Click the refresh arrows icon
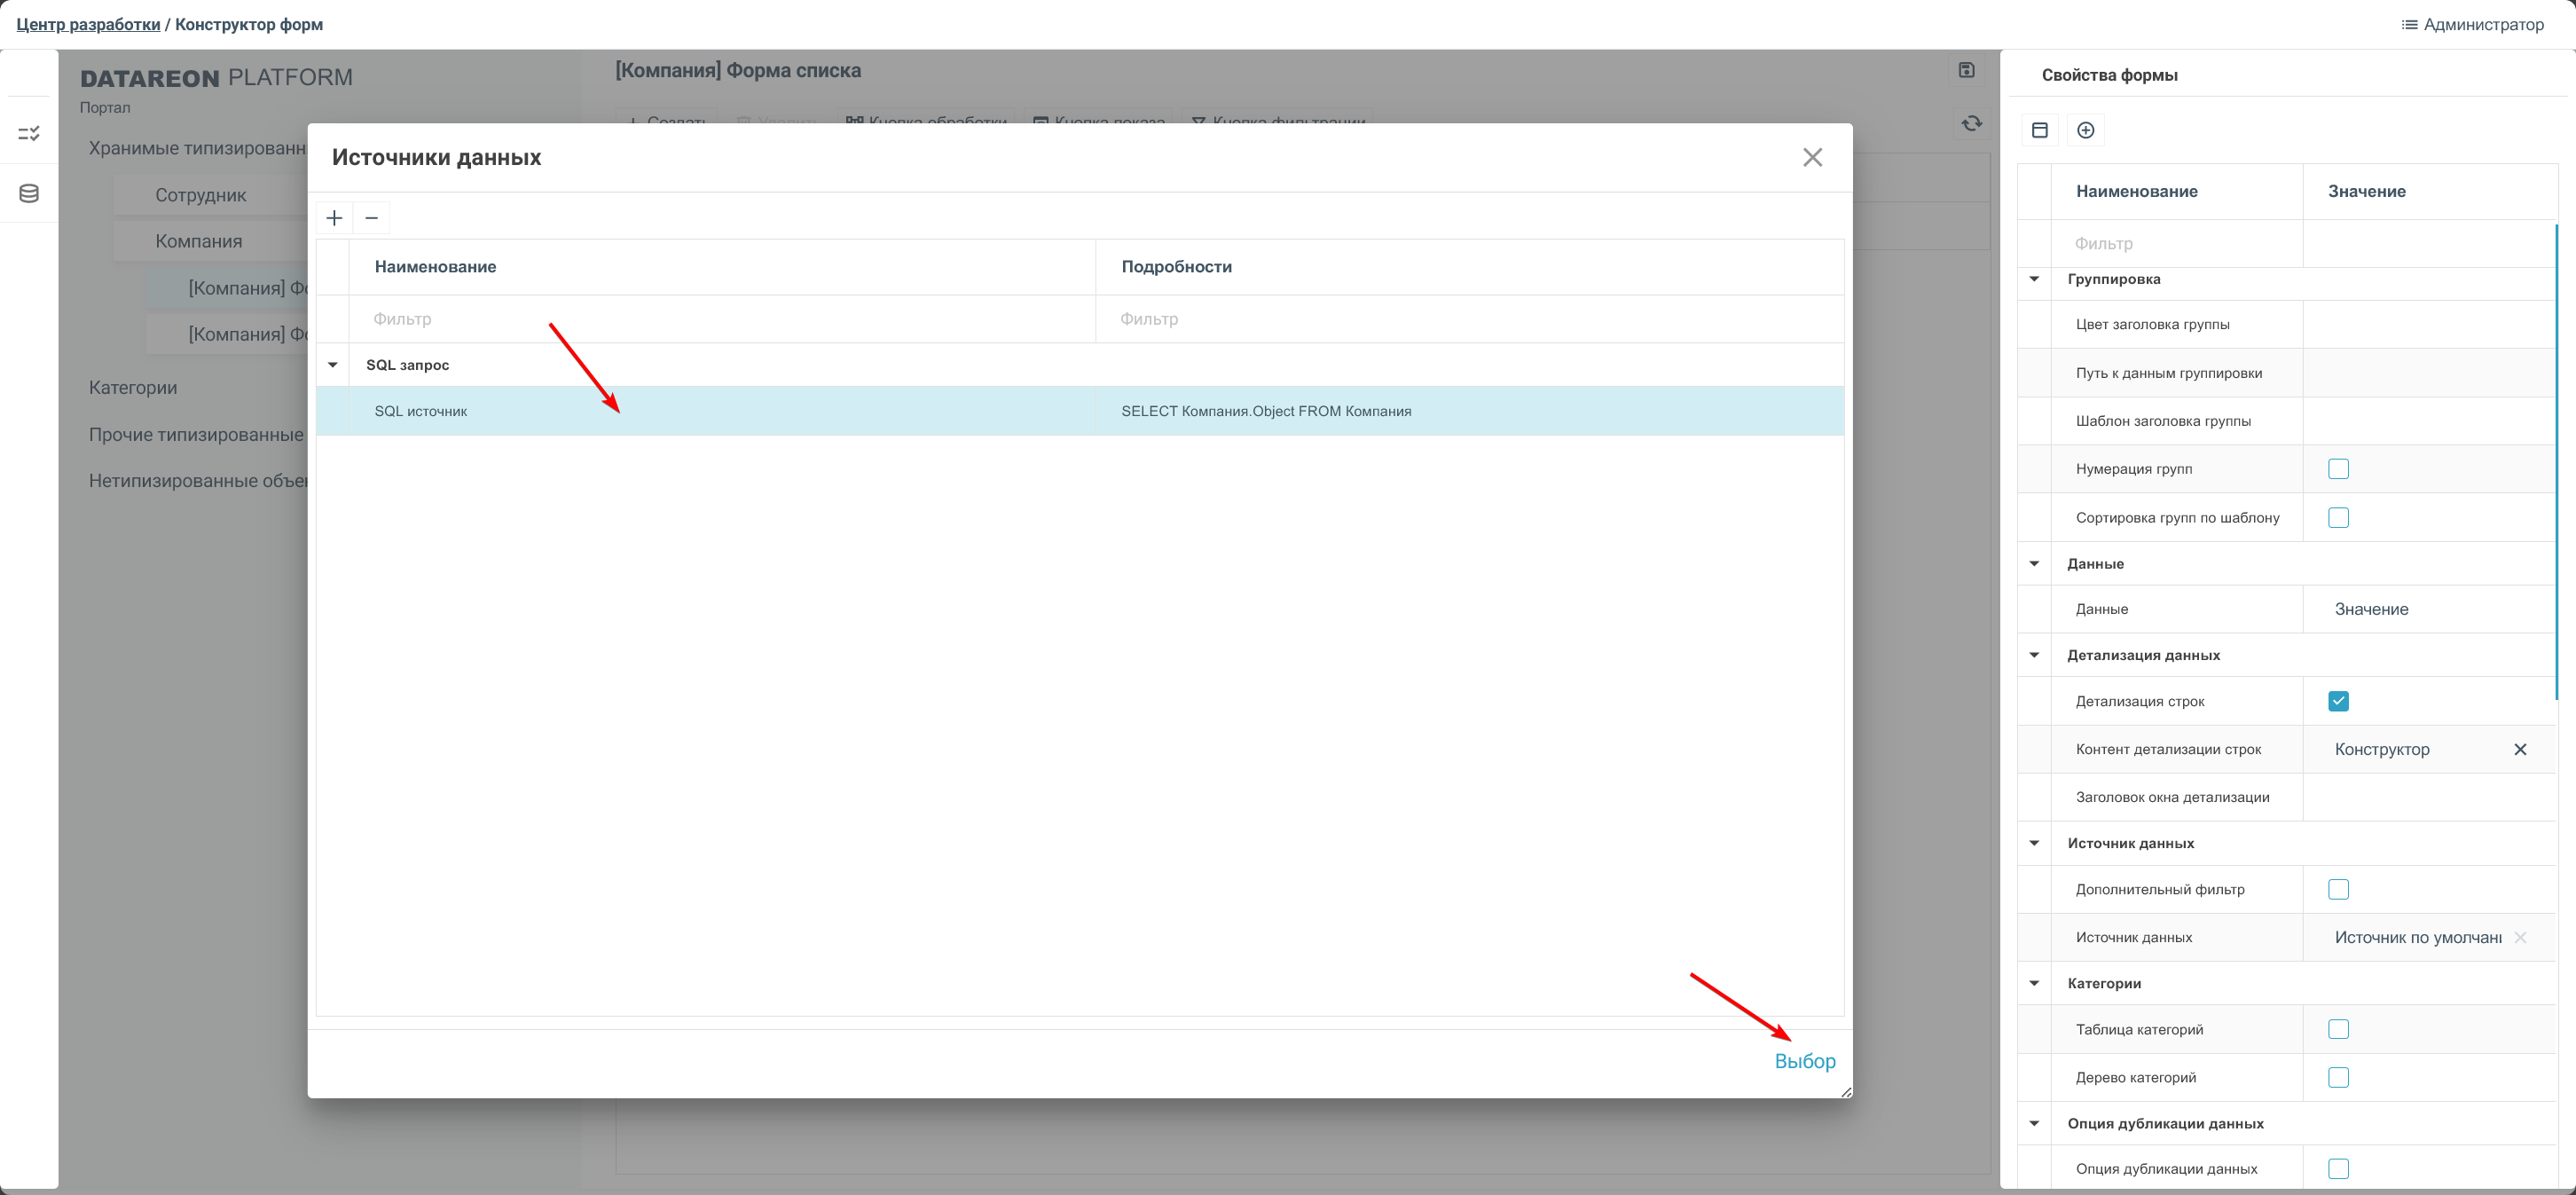The image size is (2576, 1195). click(1971, 123)
